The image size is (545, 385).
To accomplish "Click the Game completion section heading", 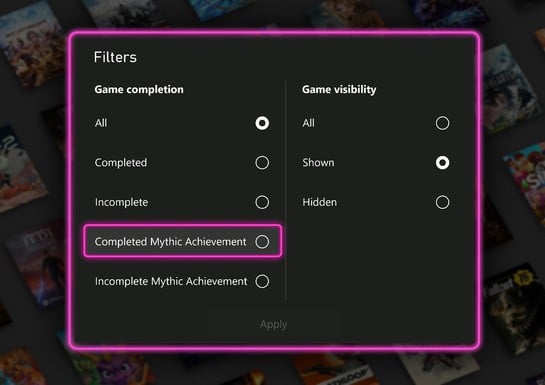I will click(x=139, y=90).
